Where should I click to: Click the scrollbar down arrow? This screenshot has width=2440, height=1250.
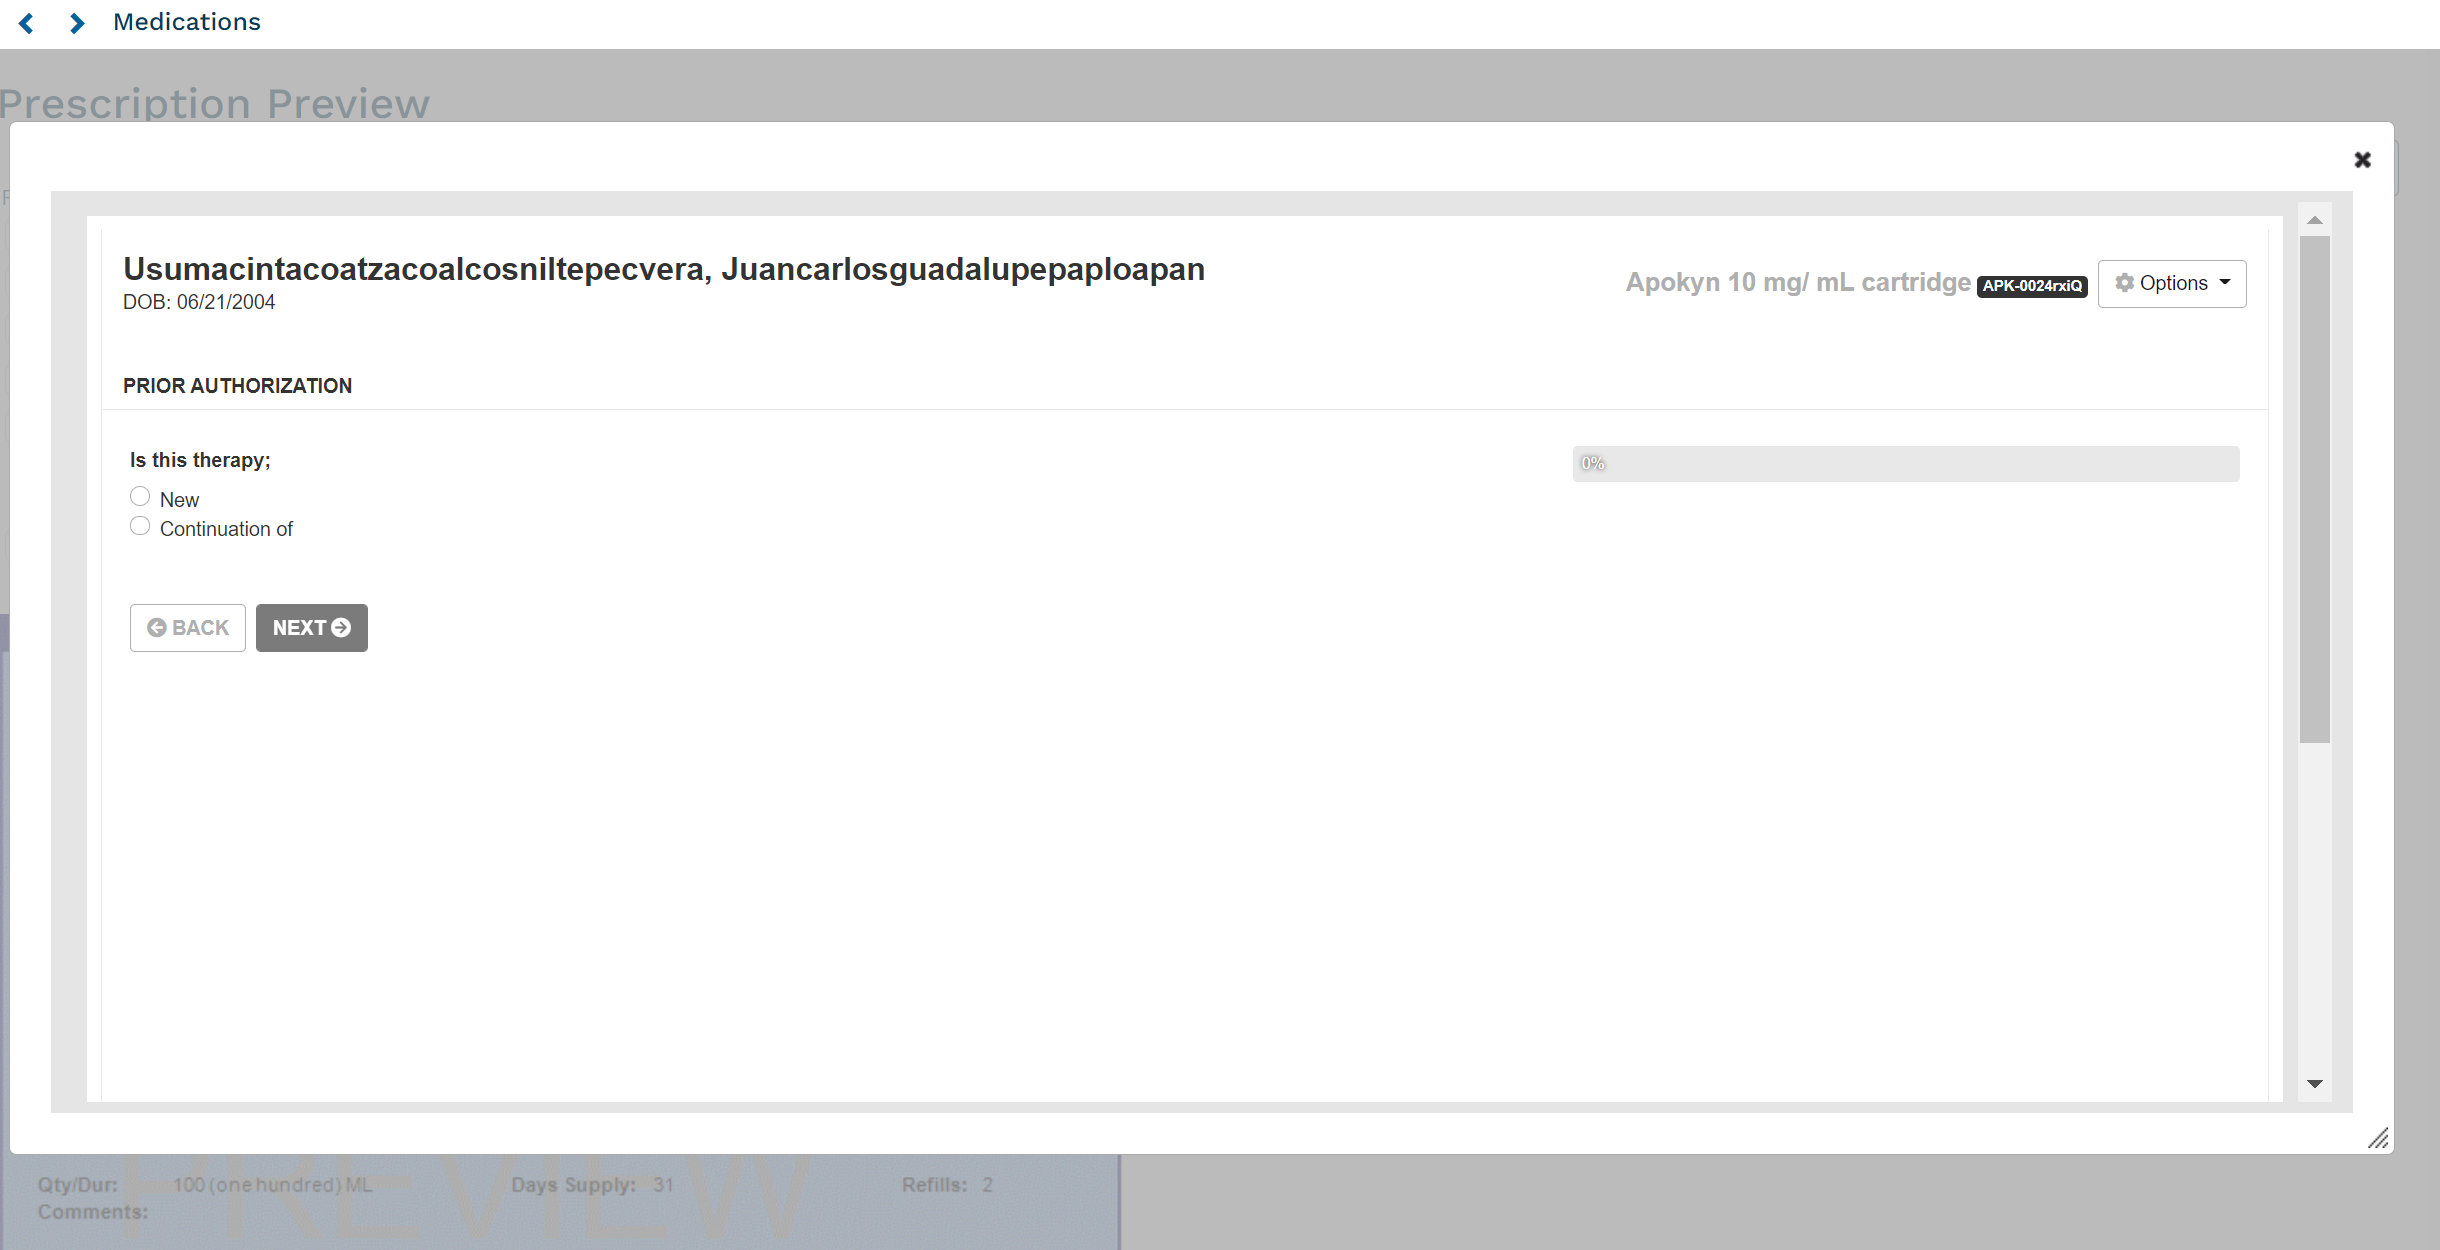click(2315, 1084)
